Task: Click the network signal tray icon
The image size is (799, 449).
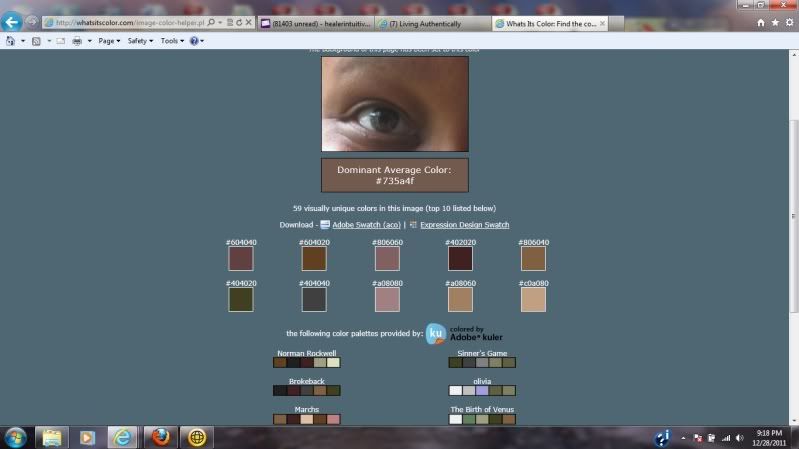Action: 726,438
